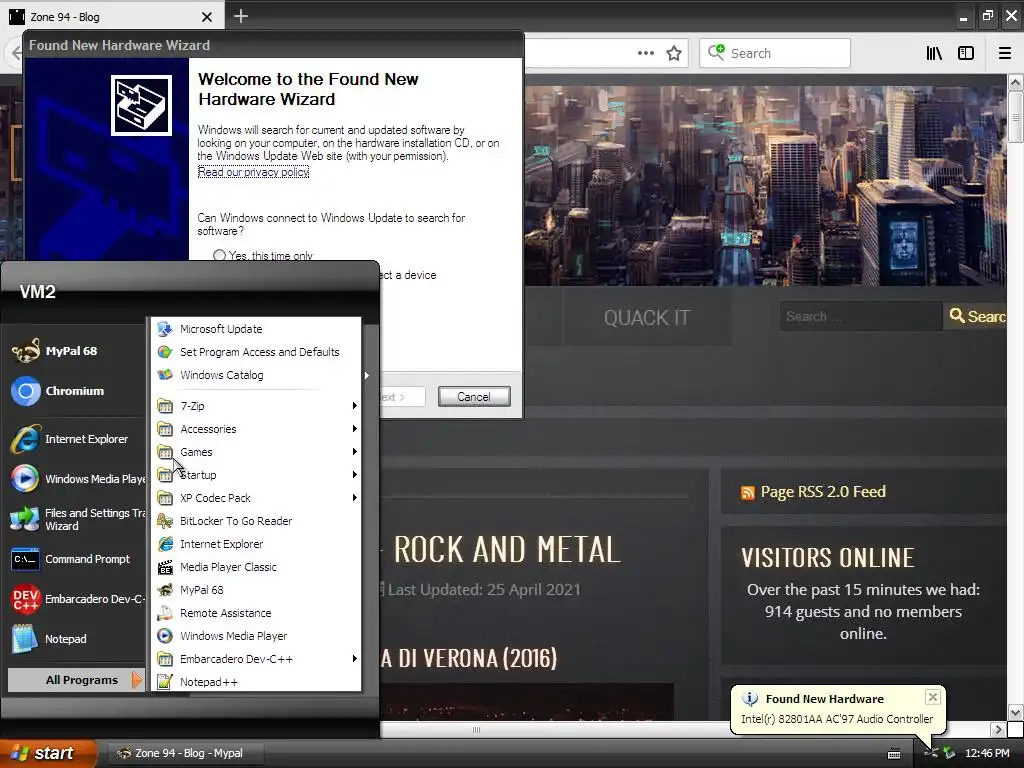Bookmark this page with the star icon
1024x768 pixels.
click(x=674, y=53)
